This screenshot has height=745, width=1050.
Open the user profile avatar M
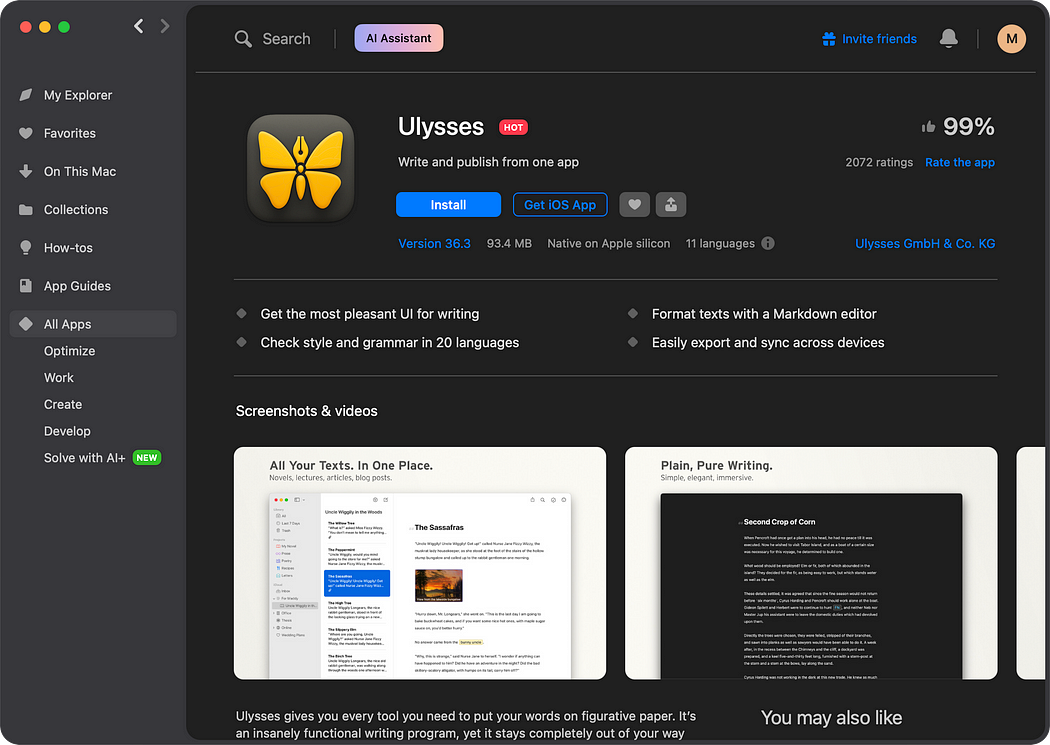click(1011, 39)
